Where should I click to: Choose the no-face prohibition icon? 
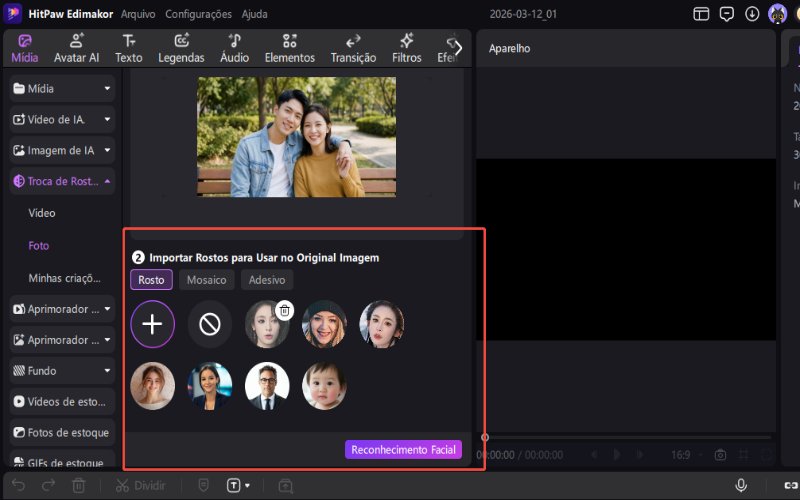210,324
